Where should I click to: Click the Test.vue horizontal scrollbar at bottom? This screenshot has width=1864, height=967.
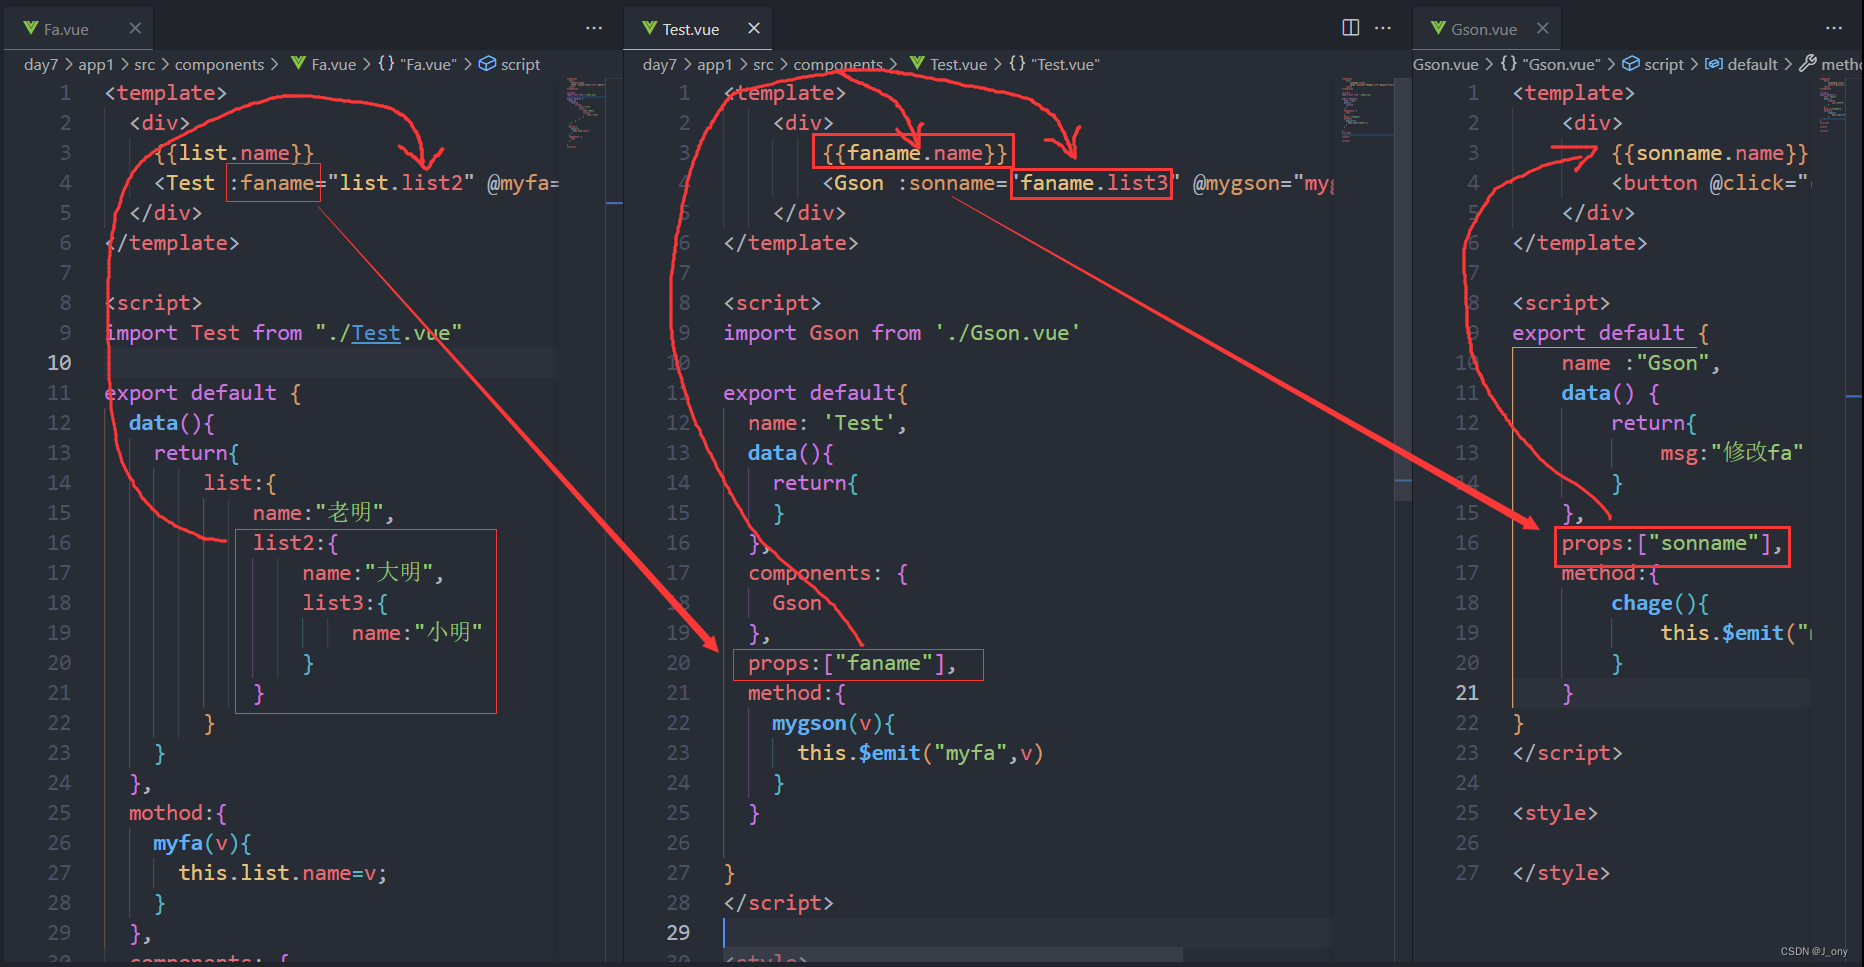pyautogui.click(x=953, y=954)
